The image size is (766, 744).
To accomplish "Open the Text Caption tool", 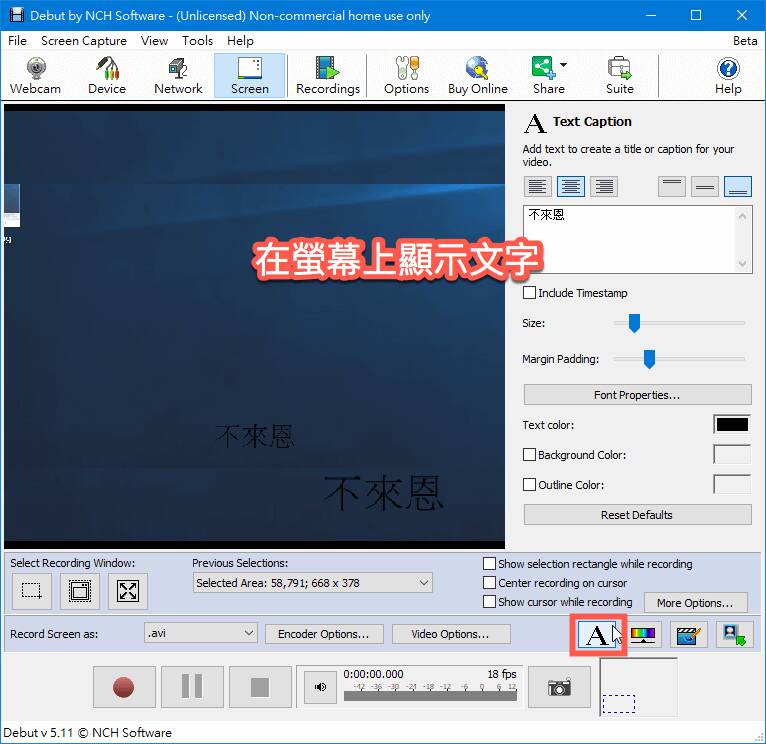I will coord(597,635).
